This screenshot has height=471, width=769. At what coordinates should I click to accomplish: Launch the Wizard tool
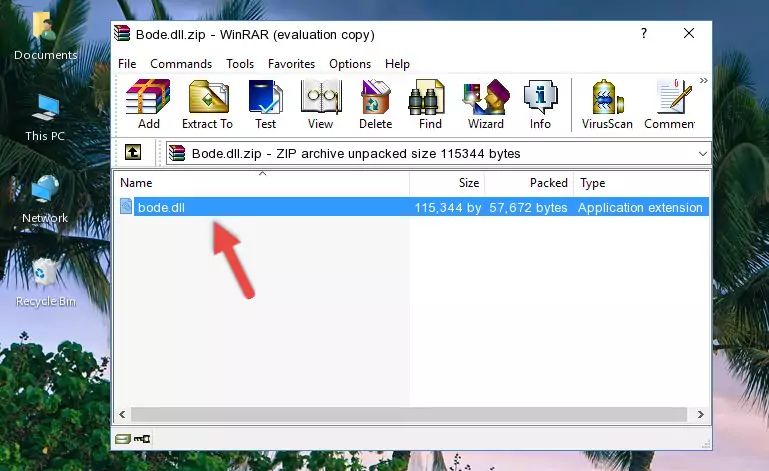click(x=486, y=105)
